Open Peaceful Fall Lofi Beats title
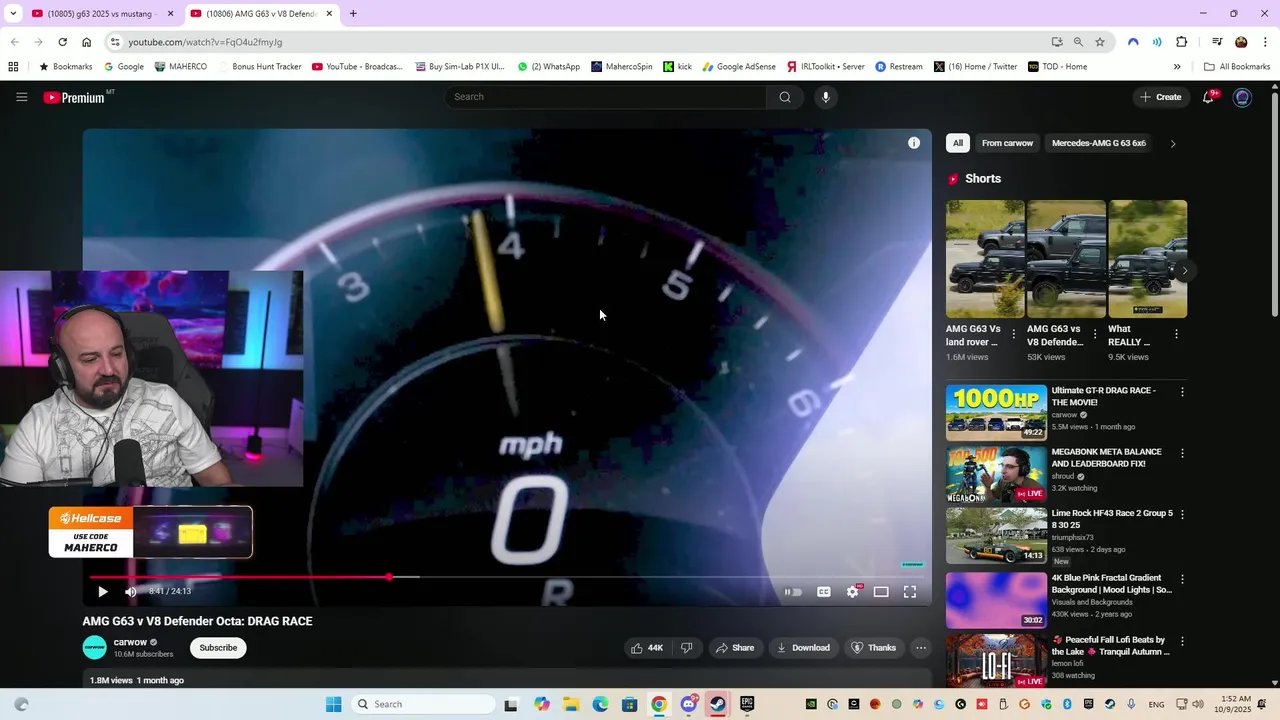Screen dimensions: 1280x720 1109,646
